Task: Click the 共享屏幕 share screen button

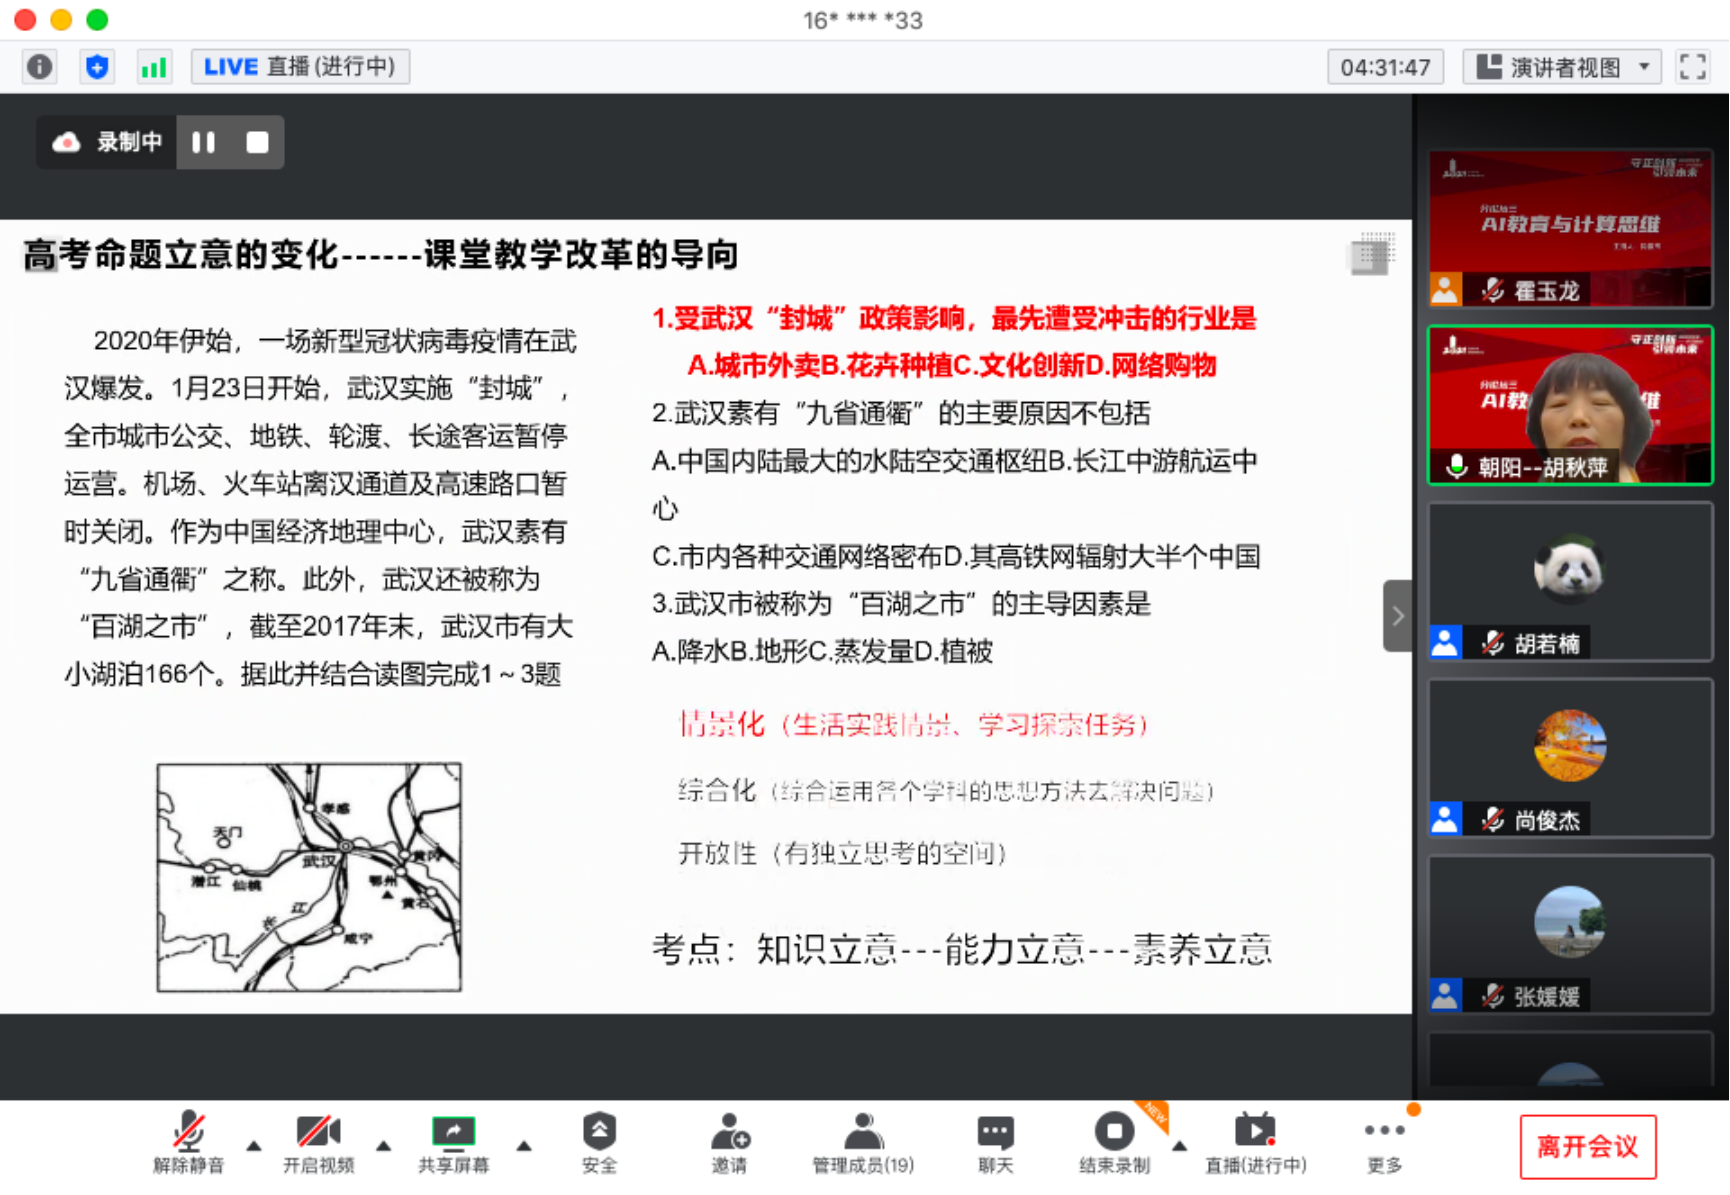Action: coord(453,1142)
